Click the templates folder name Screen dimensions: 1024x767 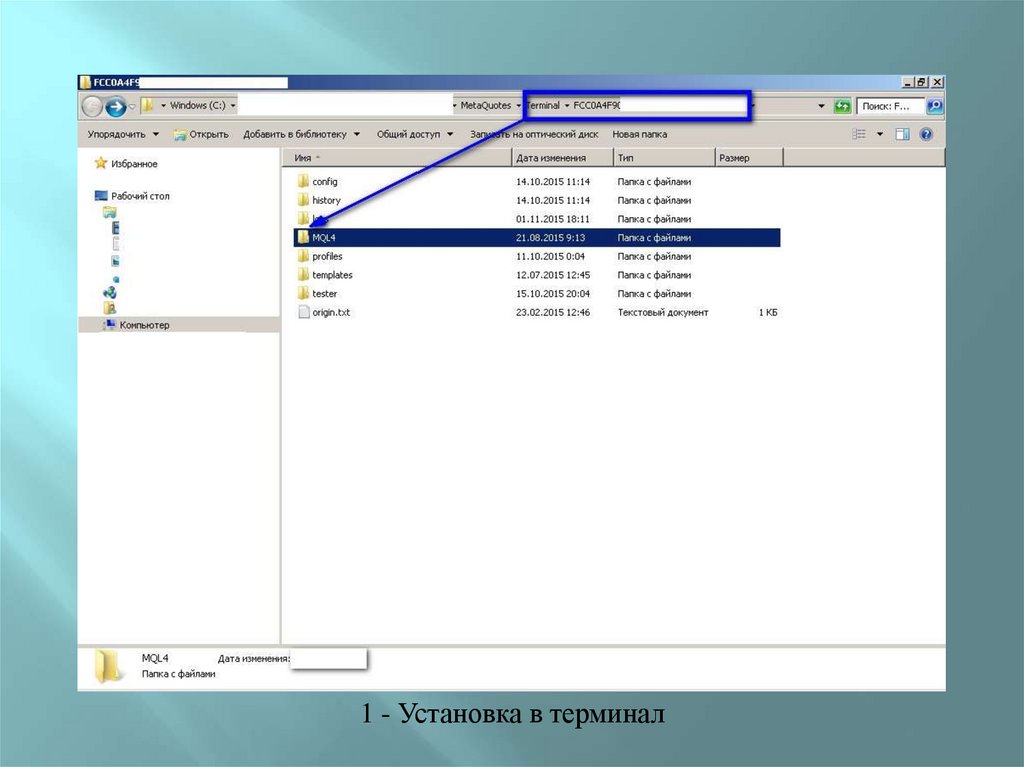[x=332, y=275]
